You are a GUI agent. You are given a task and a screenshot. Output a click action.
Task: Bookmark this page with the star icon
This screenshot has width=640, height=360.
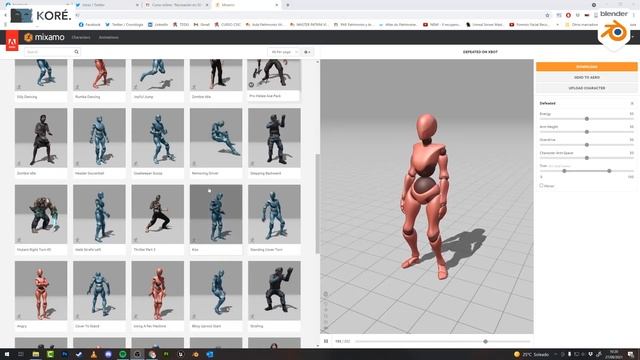pyautogui.click(x=547, y=15)
